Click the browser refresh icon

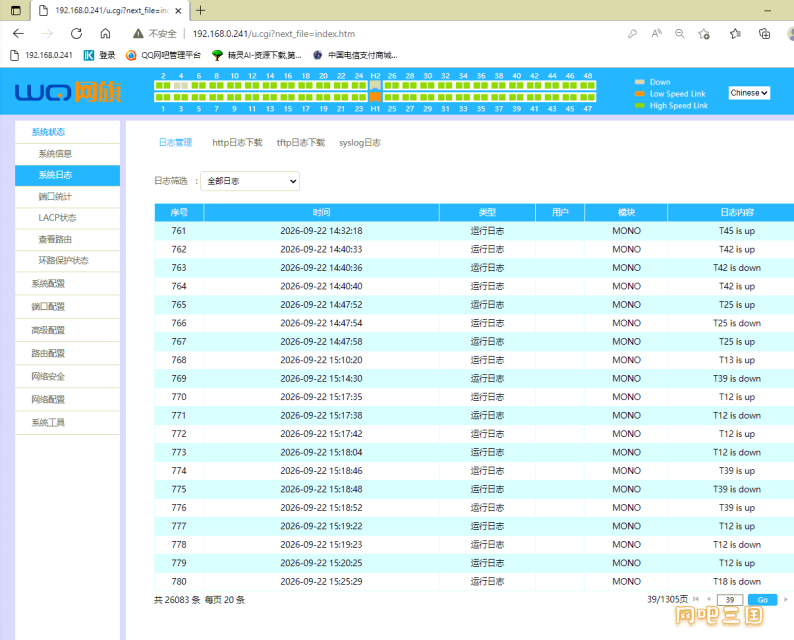(x=76, y=33)
